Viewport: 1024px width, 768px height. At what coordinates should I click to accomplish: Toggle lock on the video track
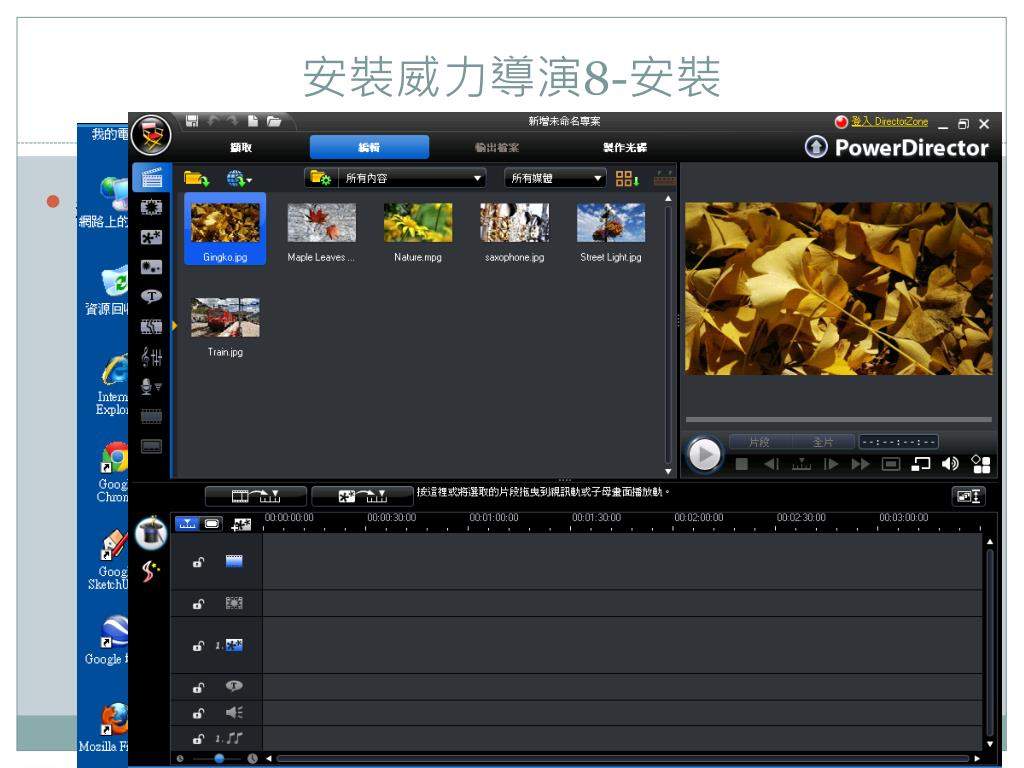[199, 562]
